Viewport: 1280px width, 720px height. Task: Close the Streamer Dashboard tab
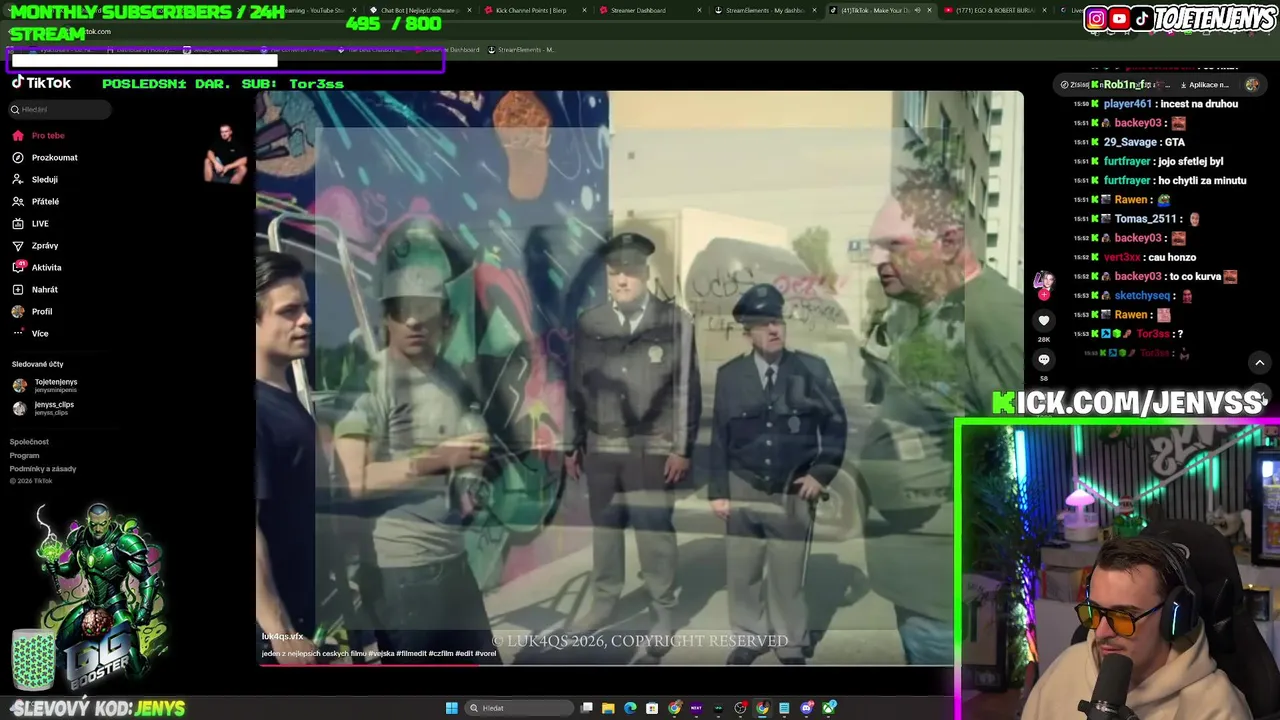[699, 10]
